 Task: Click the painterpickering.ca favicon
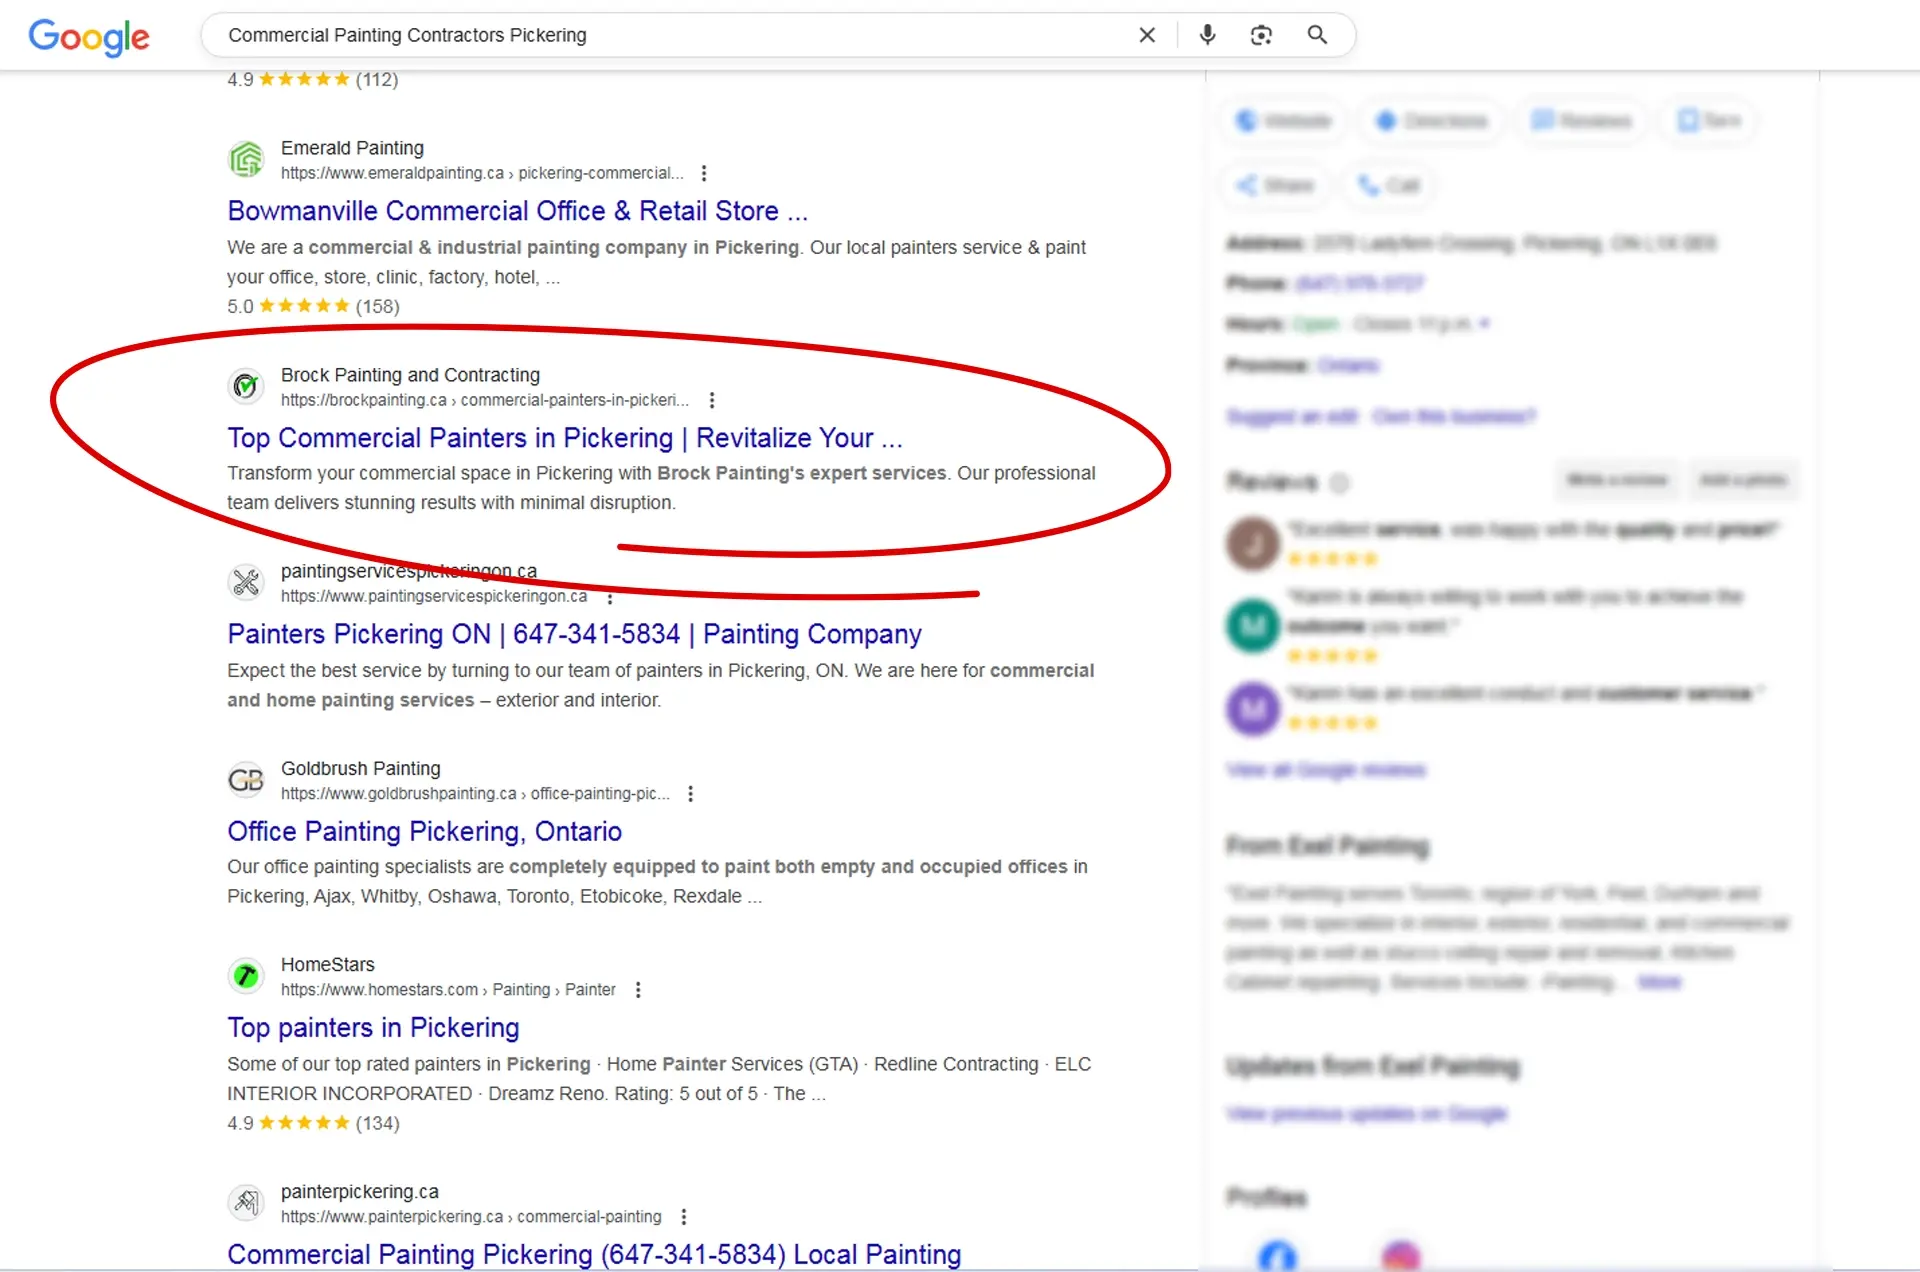tap(246, 1202)
